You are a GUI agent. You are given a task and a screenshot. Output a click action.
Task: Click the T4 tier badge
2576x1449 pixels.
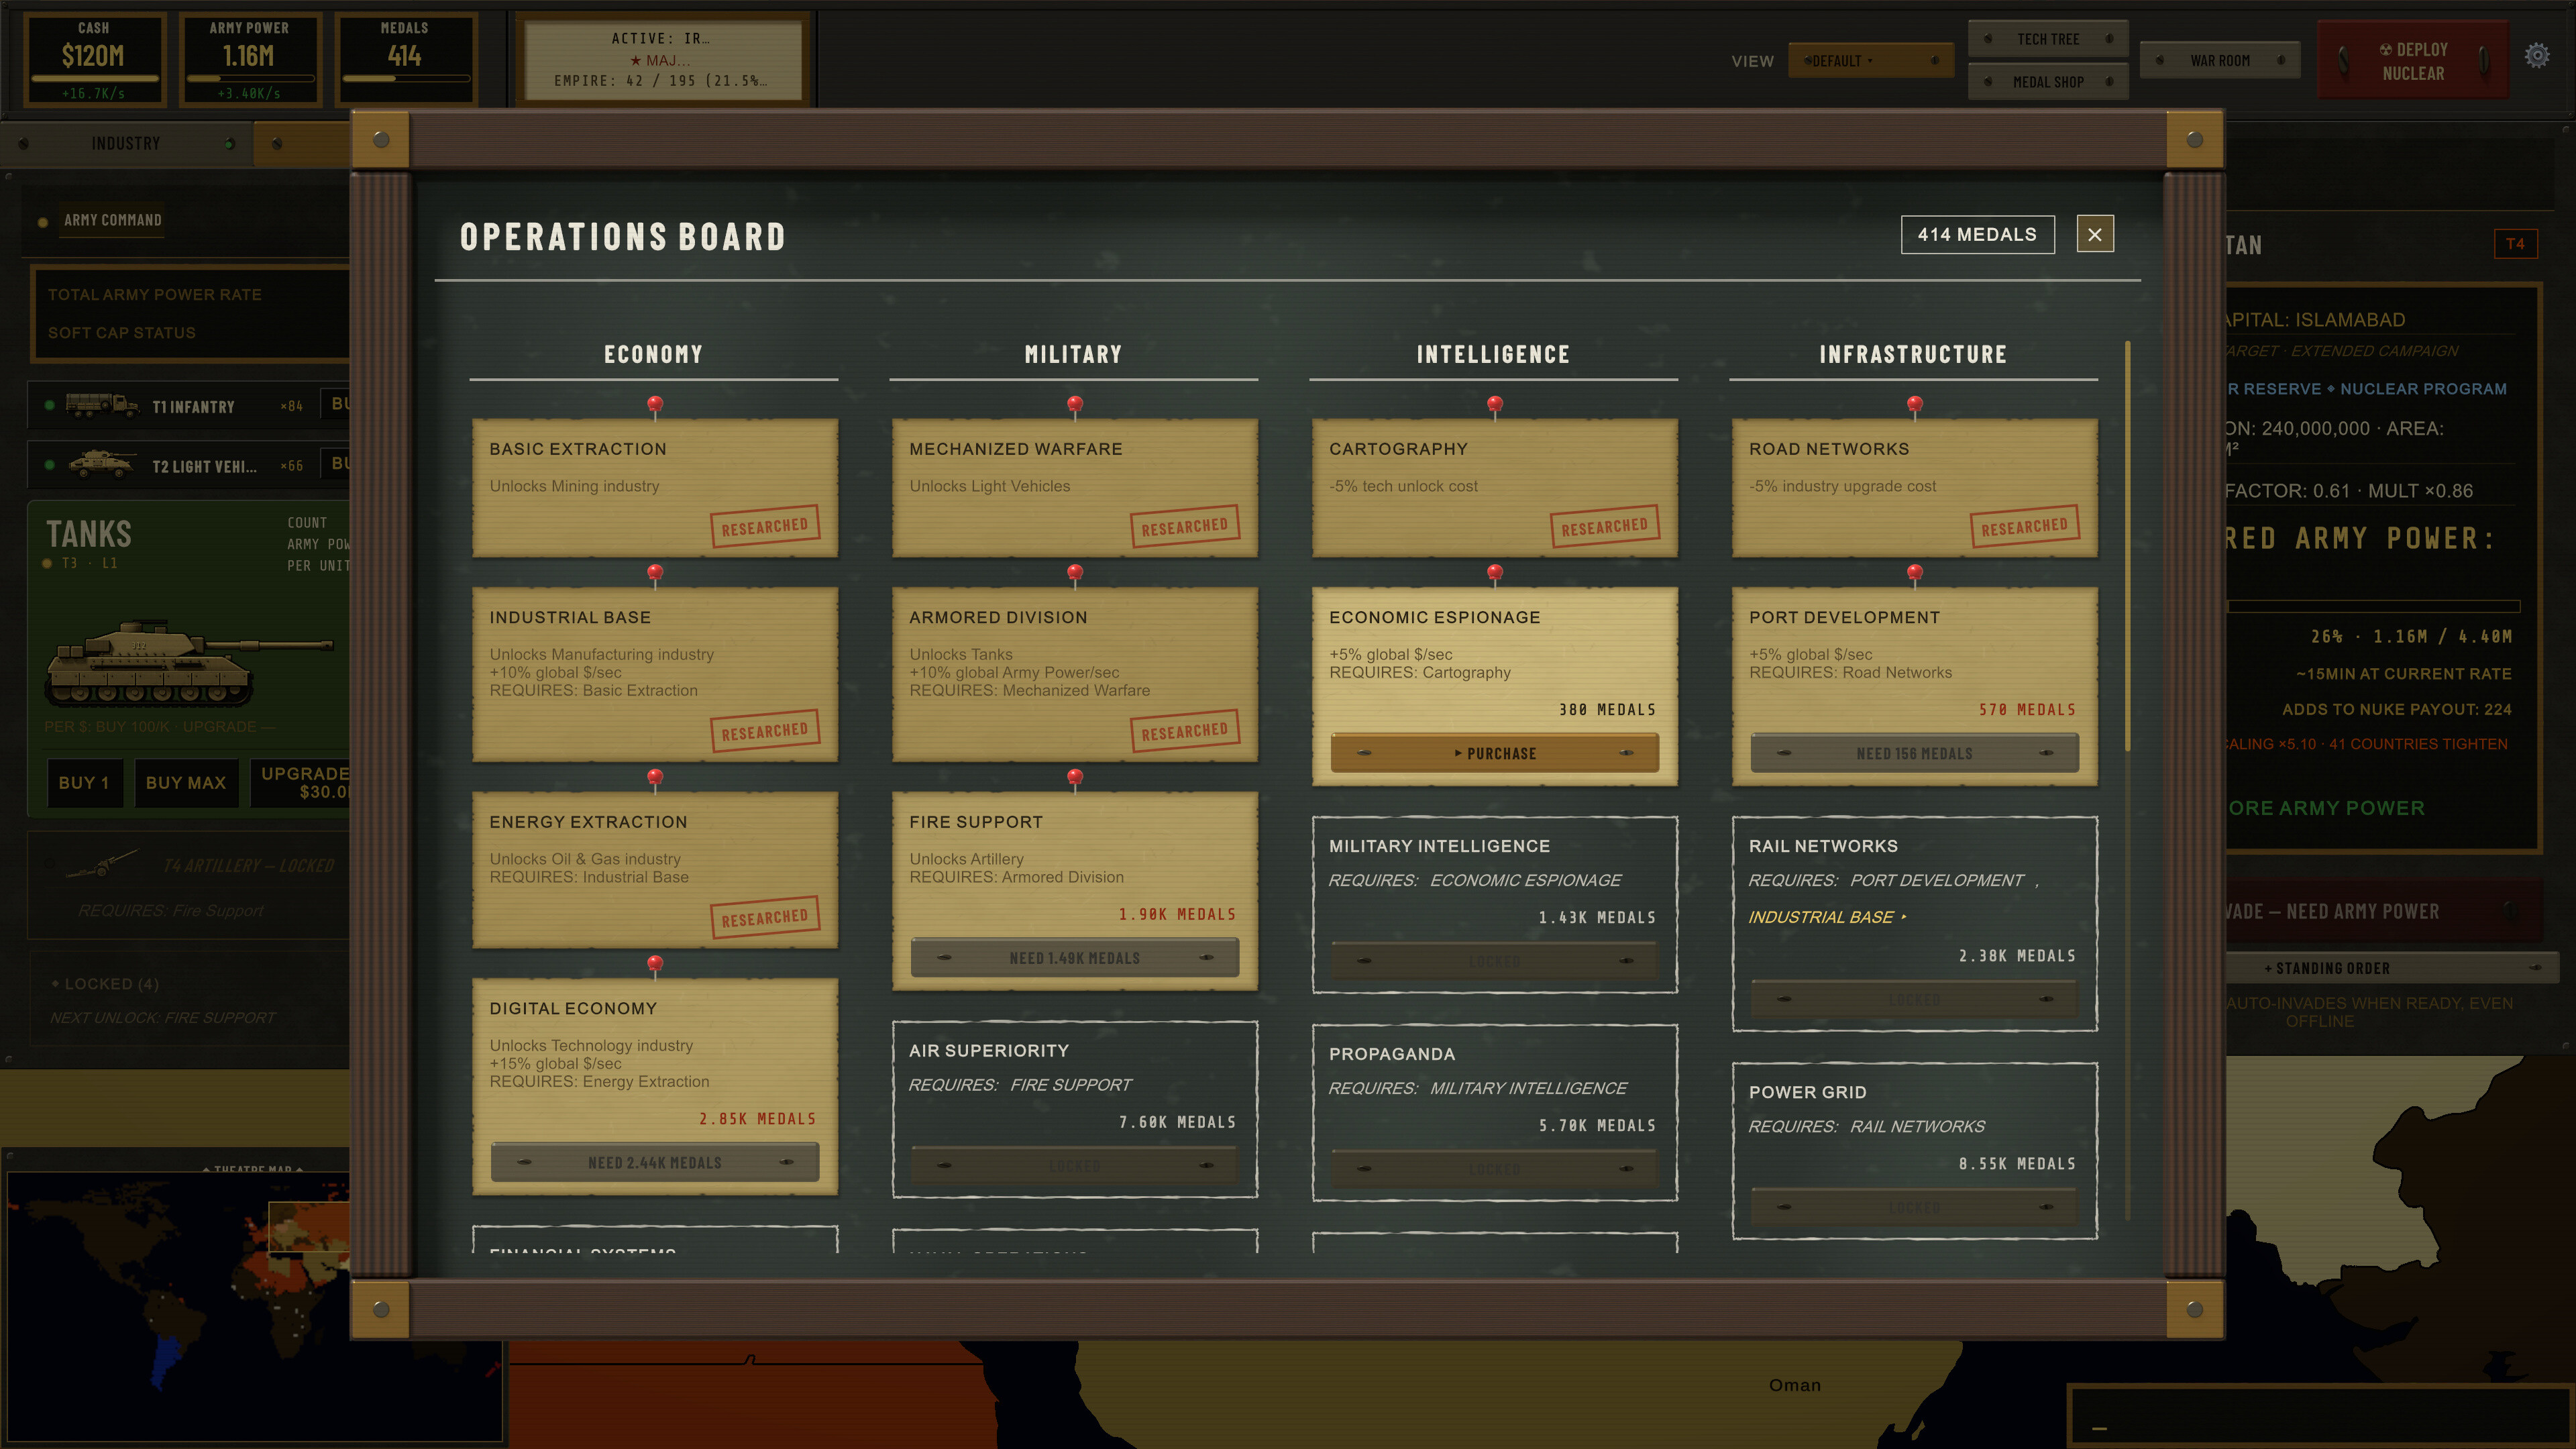pos(2515,244)
